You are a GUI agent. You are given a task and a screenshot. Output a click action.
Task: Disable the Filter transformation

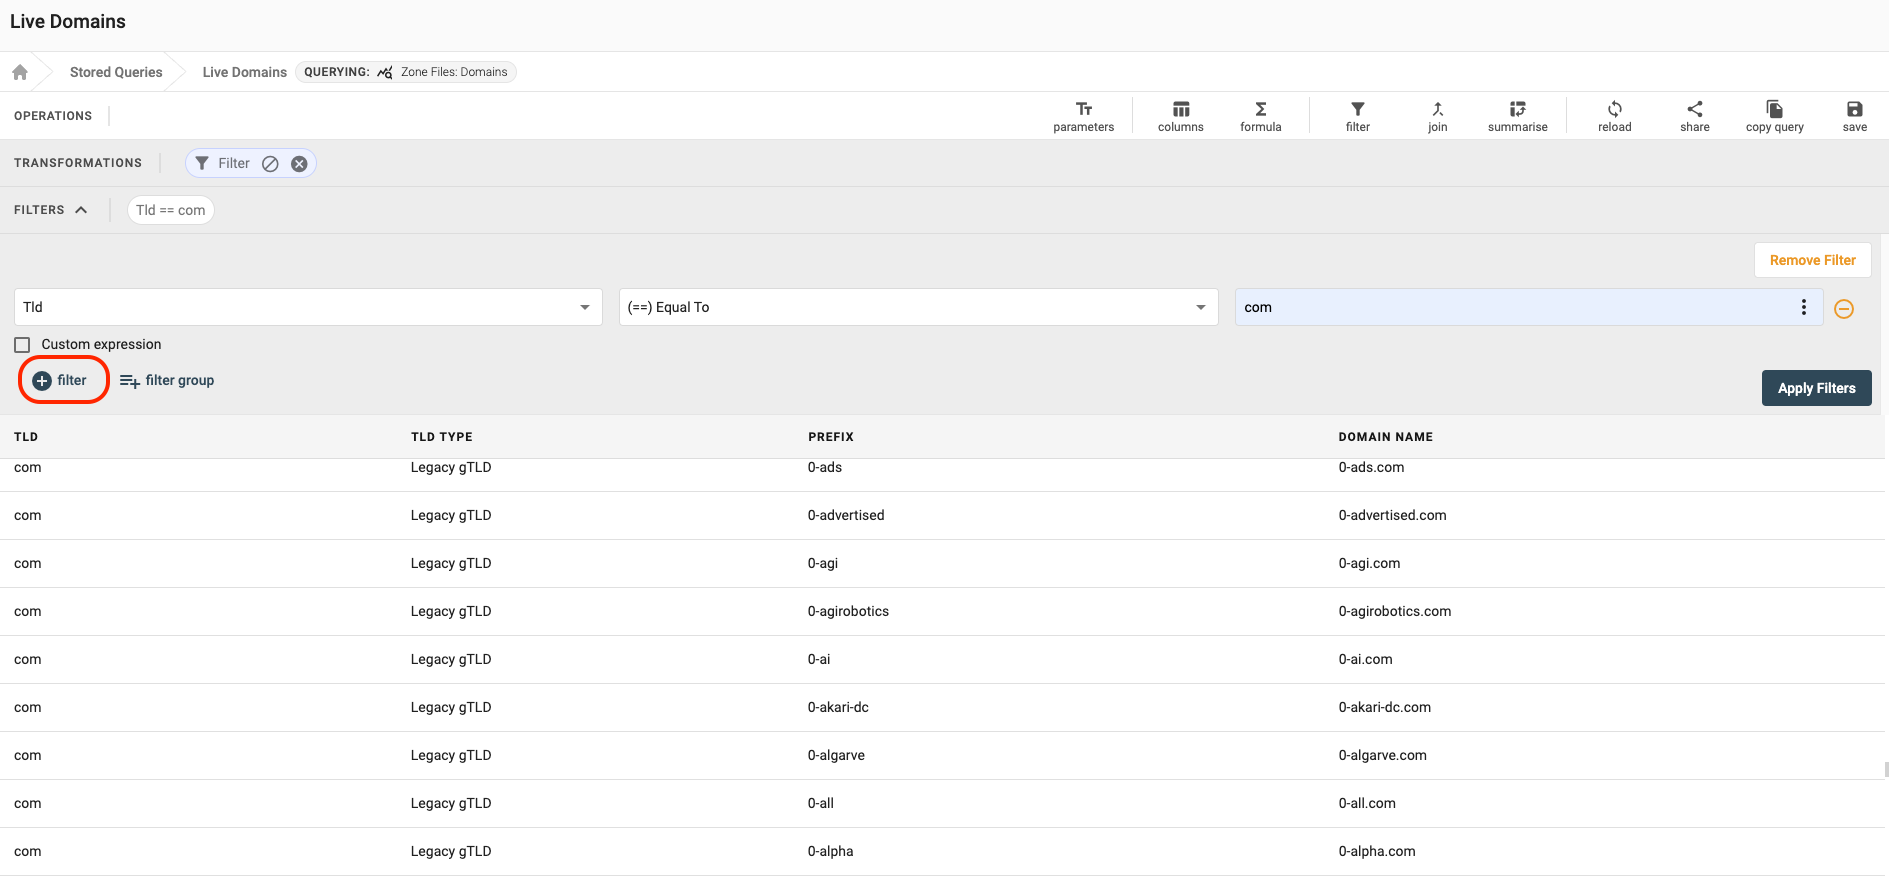(x=270, y=164)
